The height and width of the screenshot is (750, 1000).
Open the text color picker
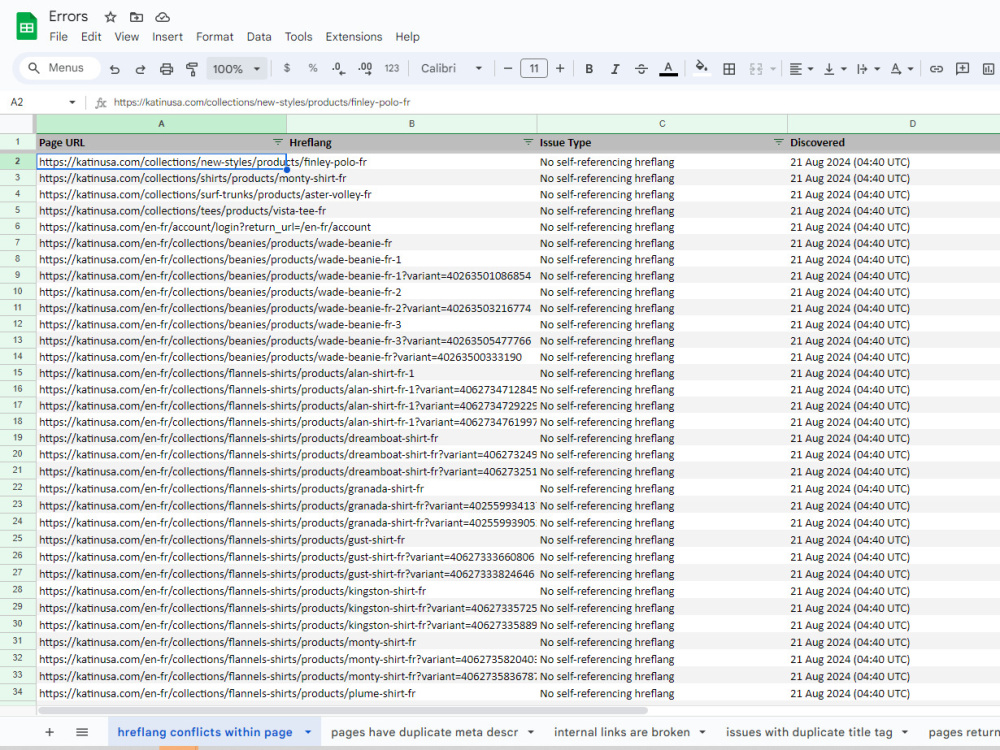[x=668, y=69]
